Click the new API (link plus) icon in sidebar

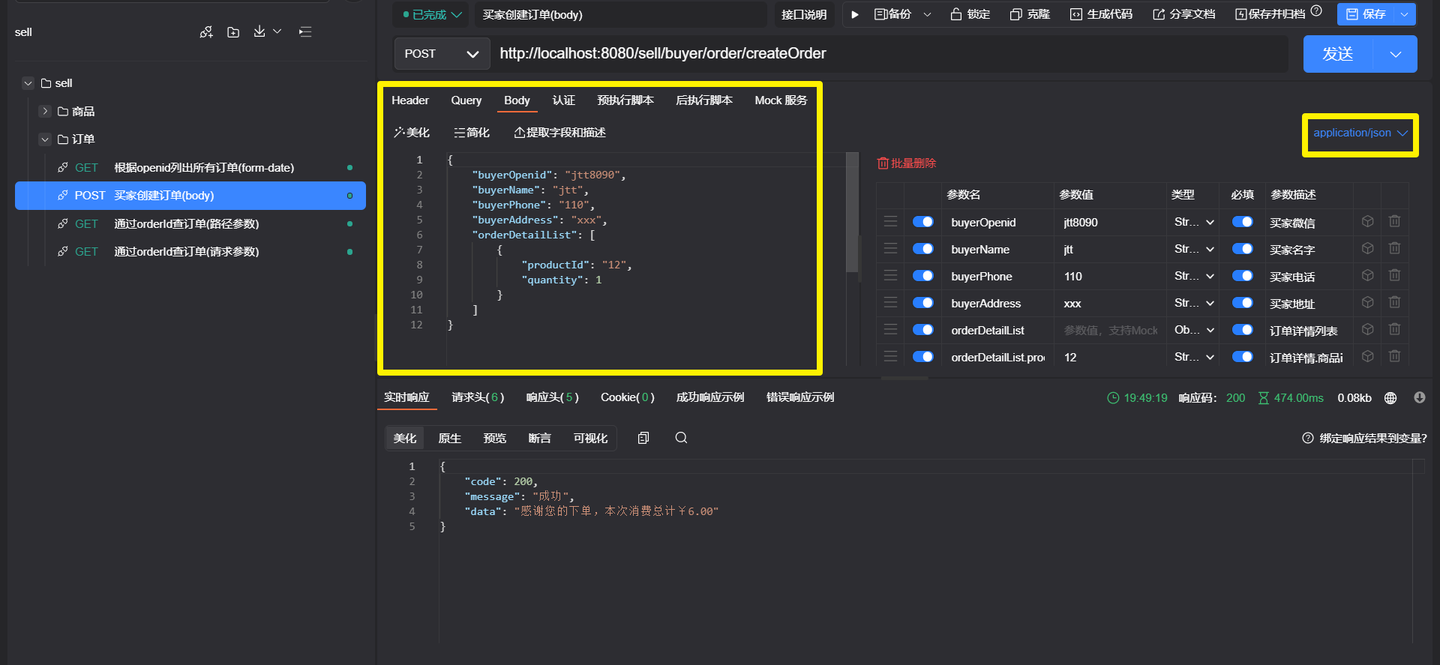(x=206, y=32)
